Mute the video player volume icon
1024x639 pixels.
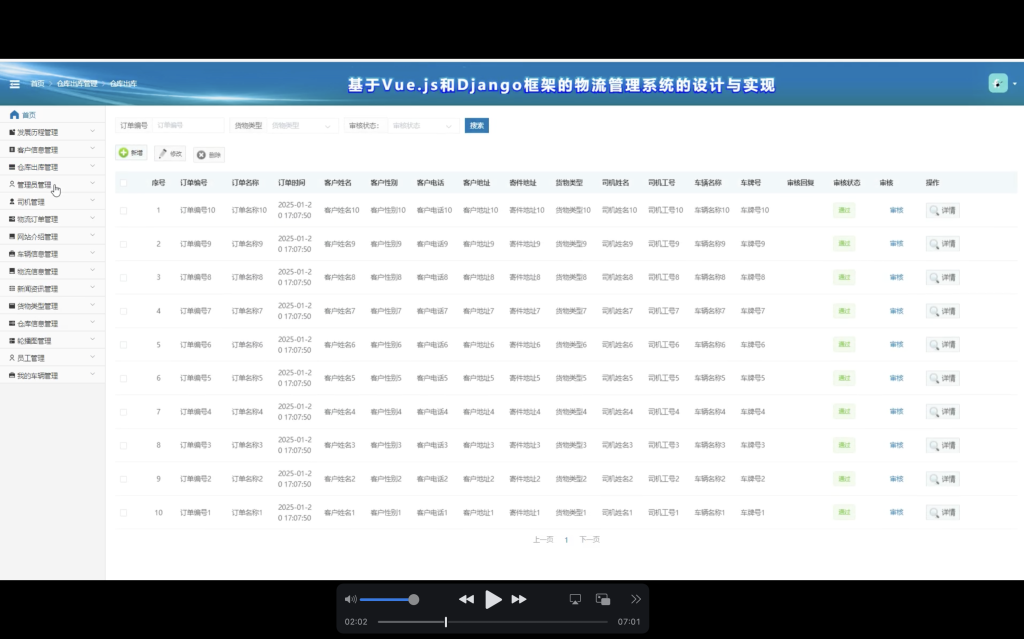pyautogui.click(x=350, y=599)
